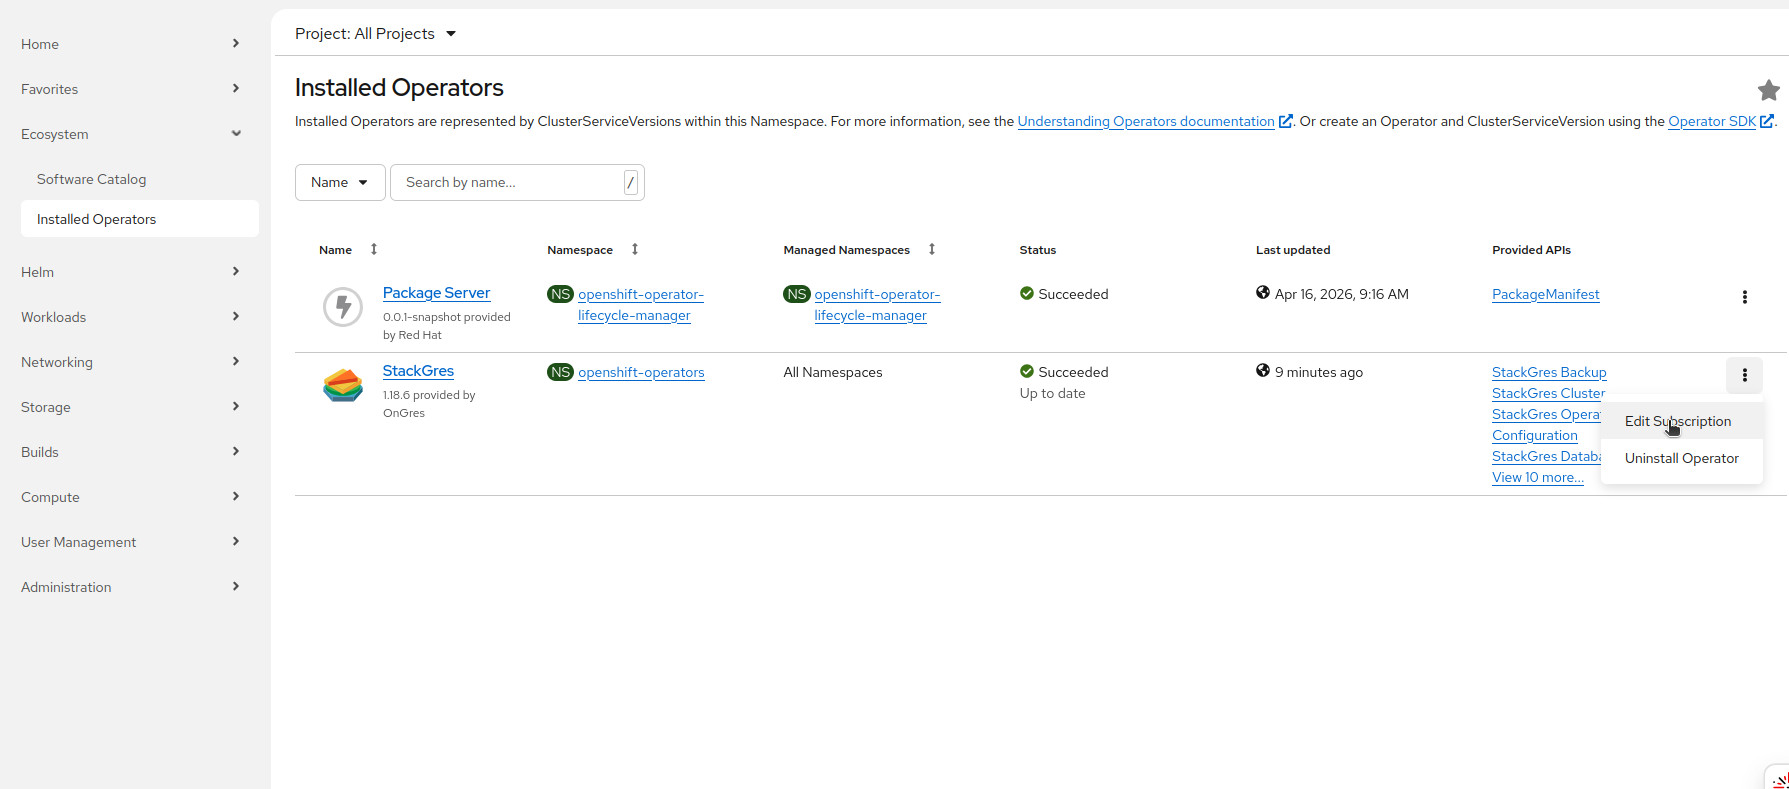This screenshot has width=1789, height=789.
Task: Open the Package Server operator link
Action: [436, 293]
